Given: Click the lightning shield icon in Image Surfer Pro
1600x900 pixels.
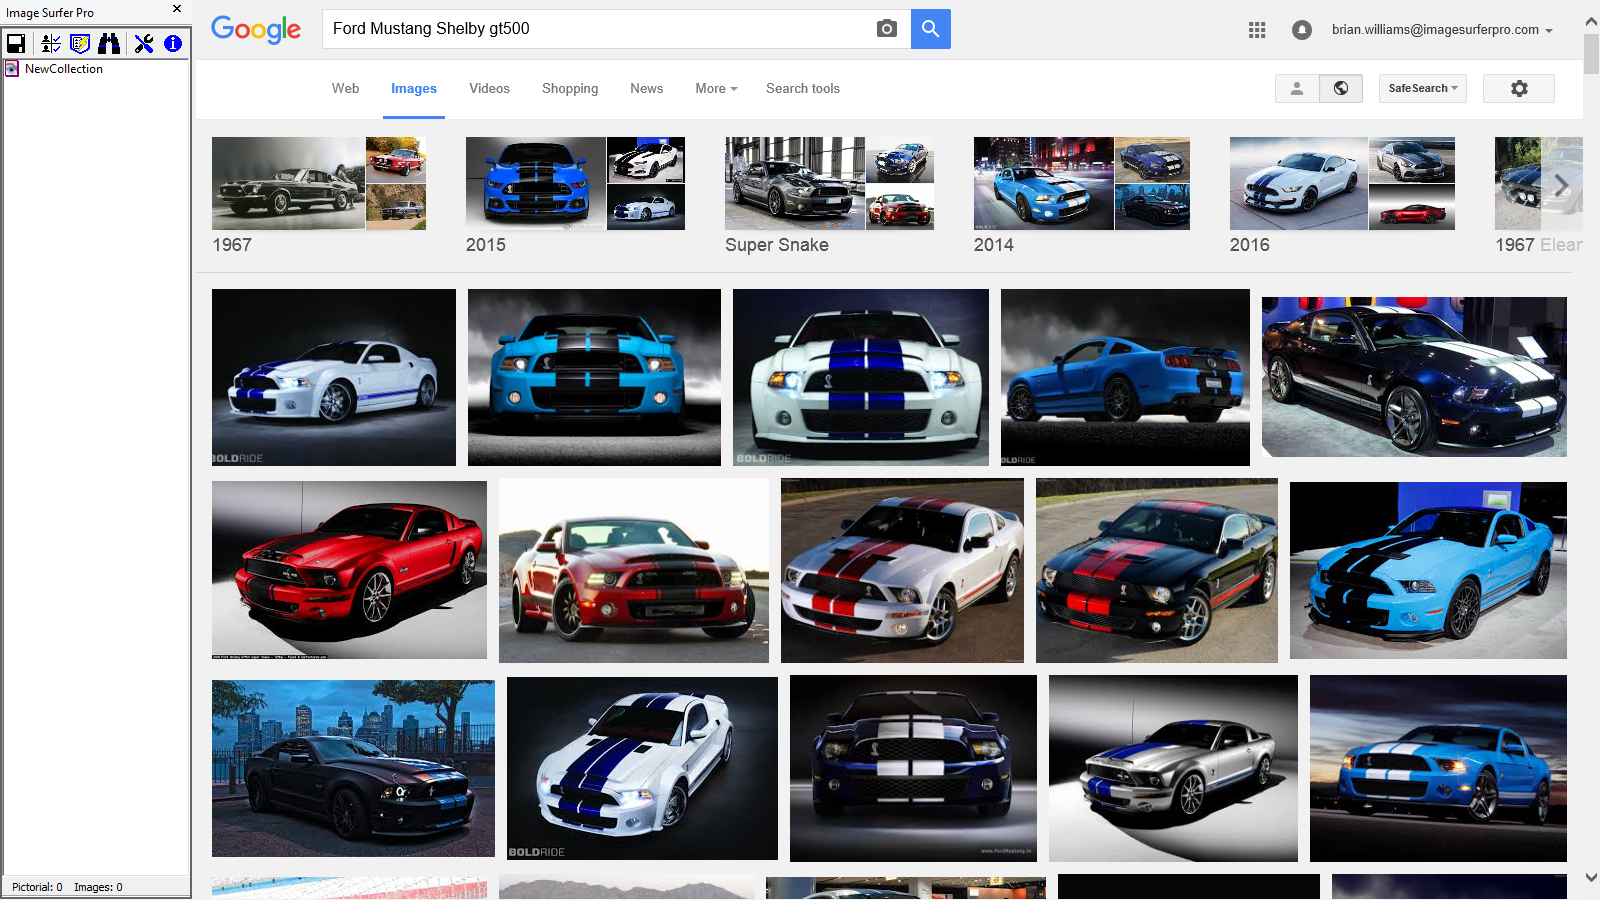Looking at the screenshot, I should (80, 43).
